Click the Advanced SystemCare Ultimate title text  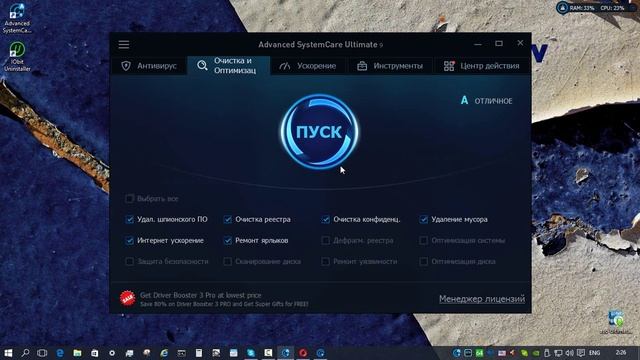click(320, 44)
